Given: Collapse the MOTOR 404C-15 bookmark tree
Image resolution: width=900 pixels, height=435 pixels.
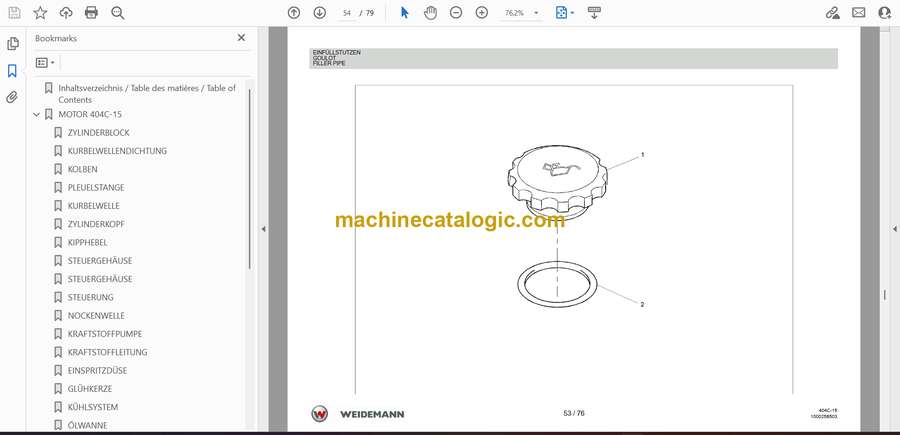Looking at the screenshot, I should (x=37, y=114).
